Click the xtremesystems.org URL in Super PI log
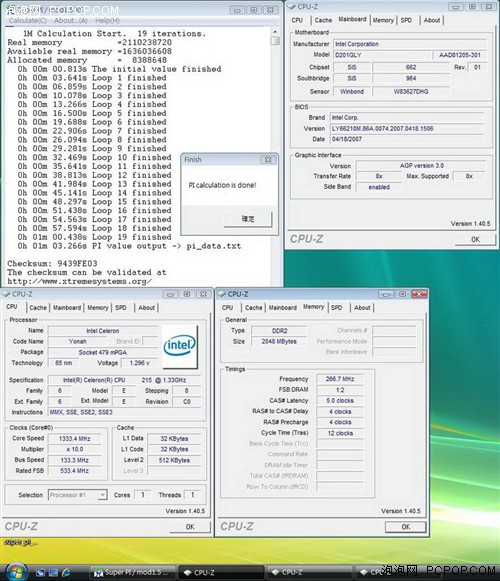Screen dimensions: 500x581 tap(79, 281)
